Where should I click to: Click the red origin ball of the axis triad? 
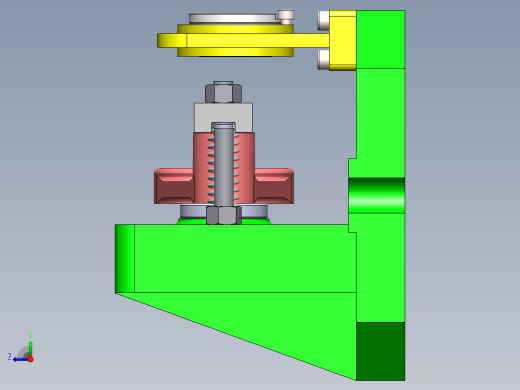[31, 359]
